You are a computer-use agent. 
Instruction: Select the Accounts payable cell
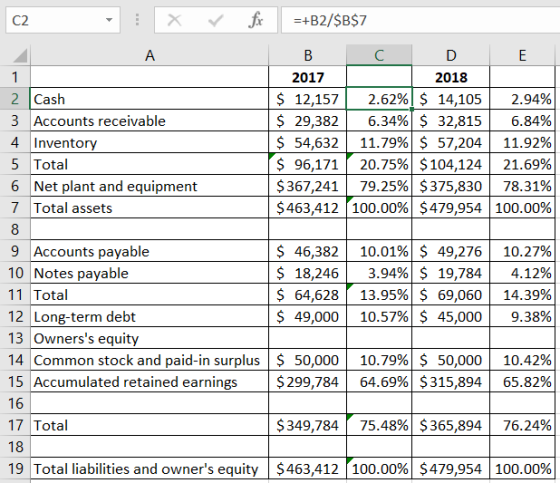coord(149,251)
